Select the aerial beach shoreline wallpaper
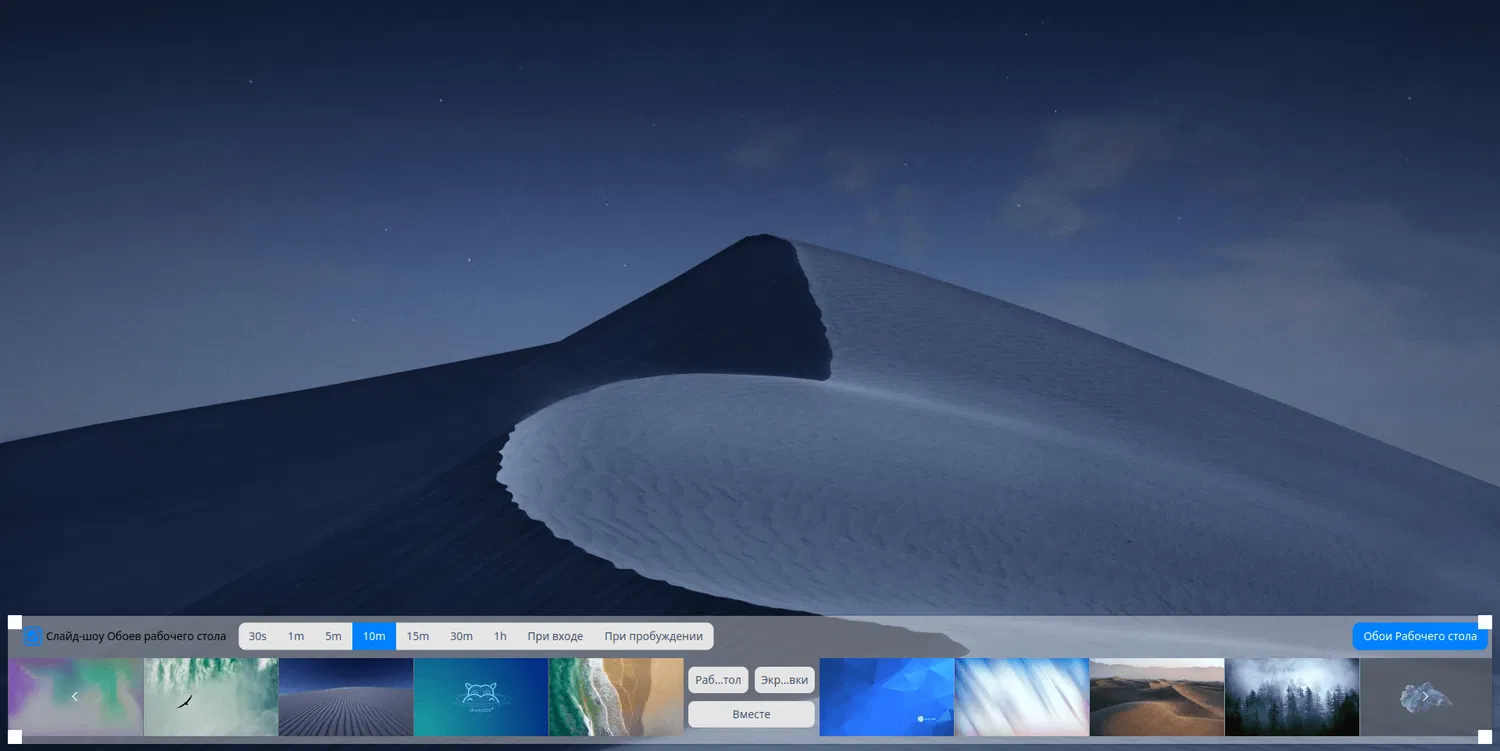The height and width of the screenshot is (751, 1500). pos(616,696)
